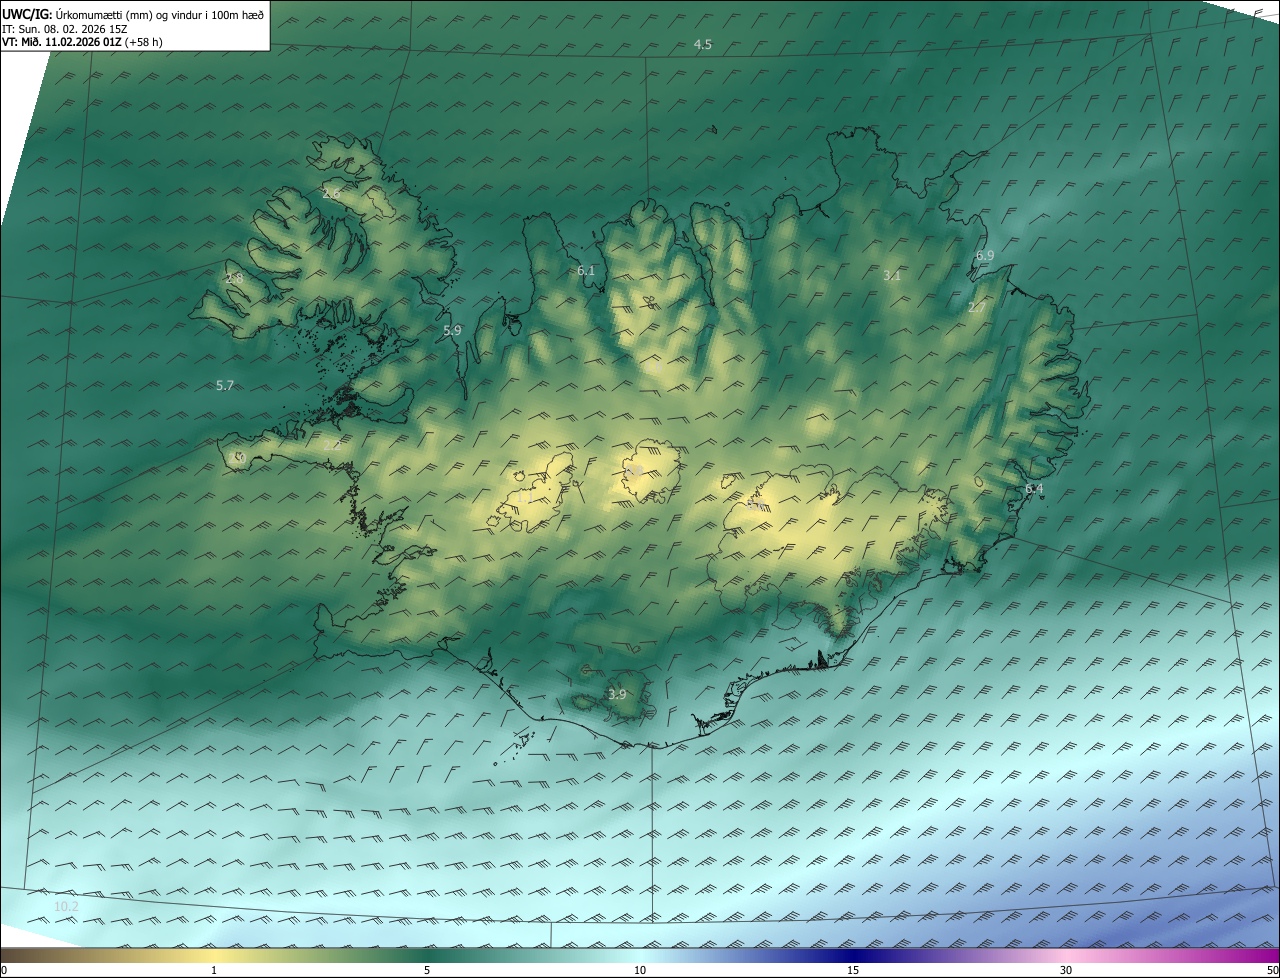Click the colour scale tick label 5
The height and width of the screenshot is (978, 1280).
click(427, 970)
